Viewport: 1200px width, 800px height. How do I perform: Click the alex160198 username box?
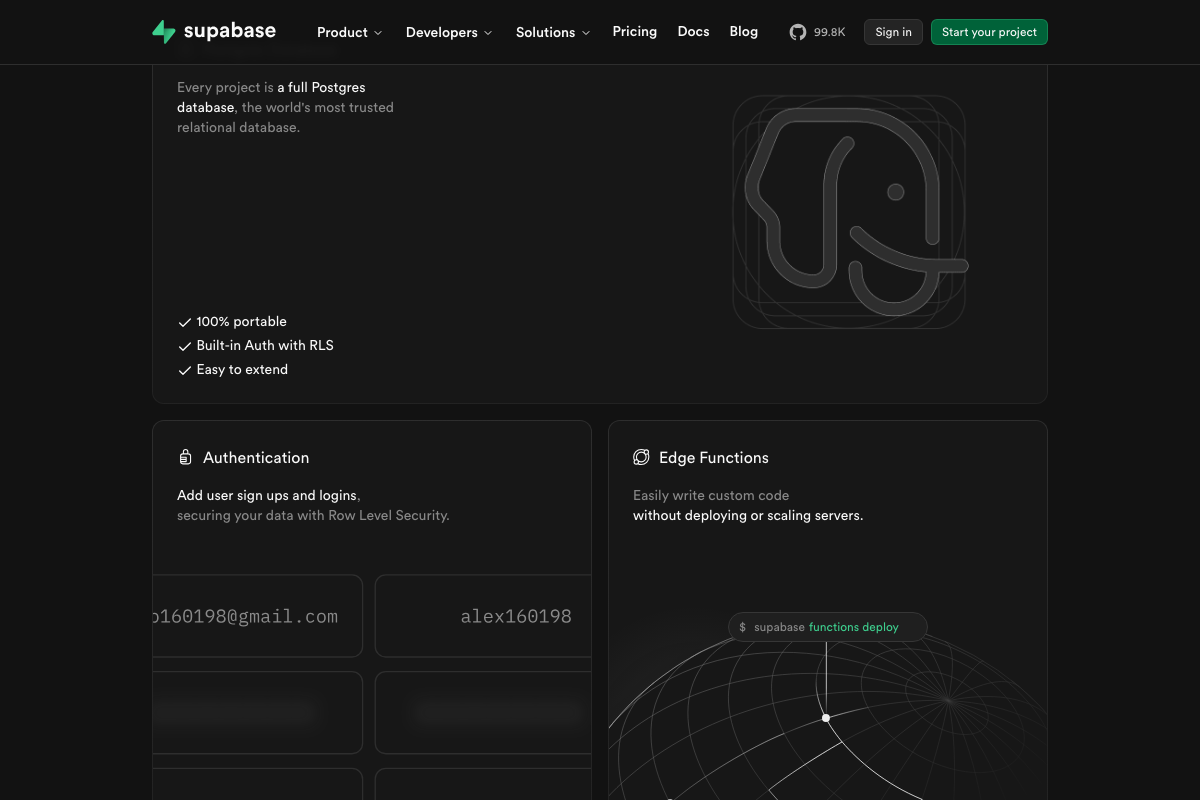pyautogui.click(x=483, y=616)
